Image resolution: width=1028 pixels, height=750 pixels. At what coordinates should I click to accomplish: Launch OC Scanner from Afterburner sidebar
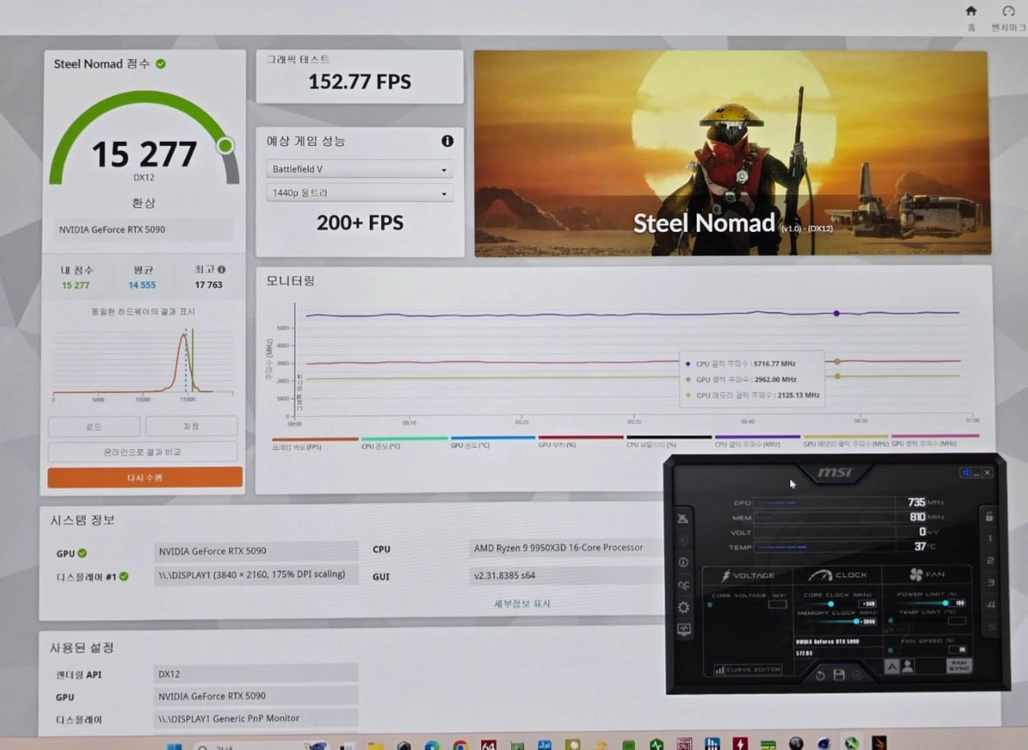683,585
